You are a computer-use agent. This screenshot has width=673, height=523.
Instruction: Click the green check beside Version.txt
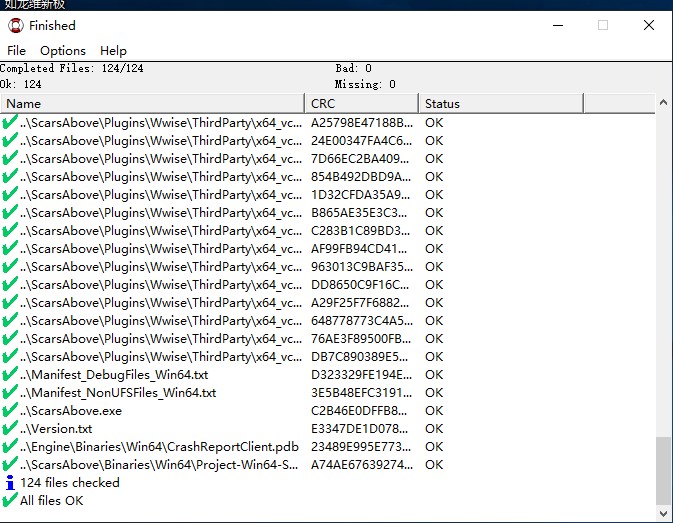9,429
